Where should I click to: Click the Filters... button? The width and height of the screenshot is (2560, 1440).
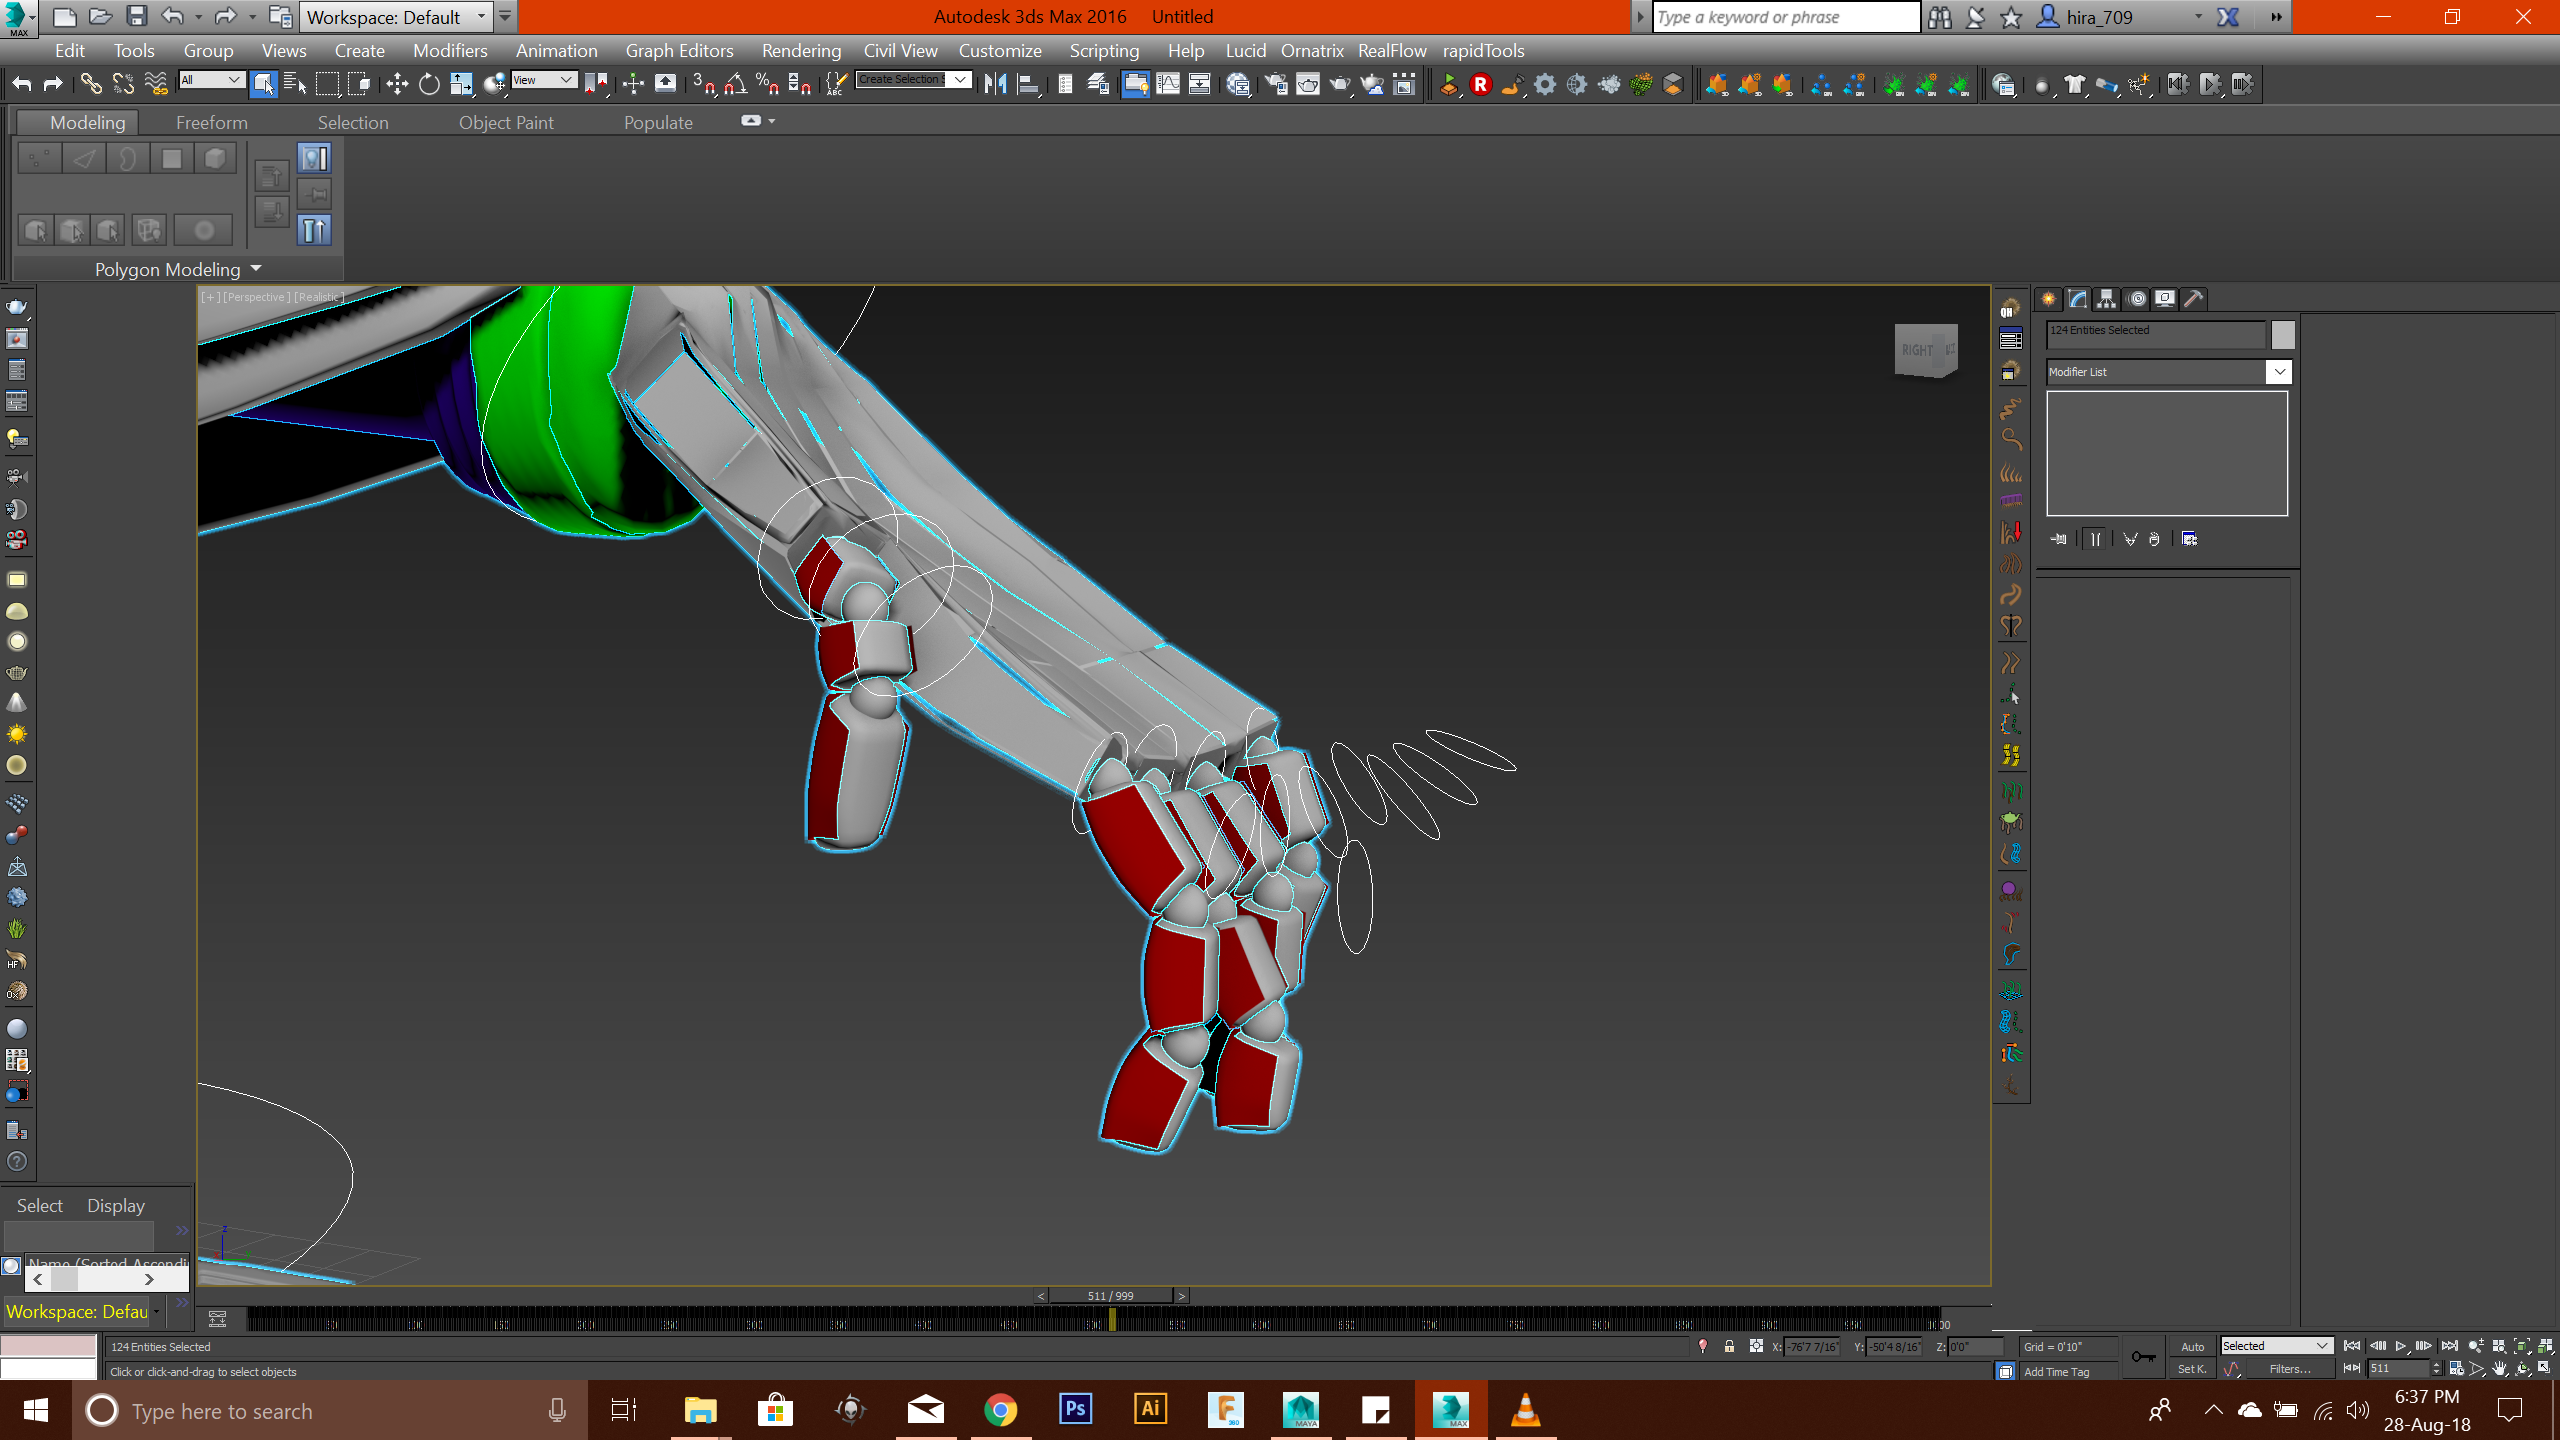(x=2290, y=1370)
